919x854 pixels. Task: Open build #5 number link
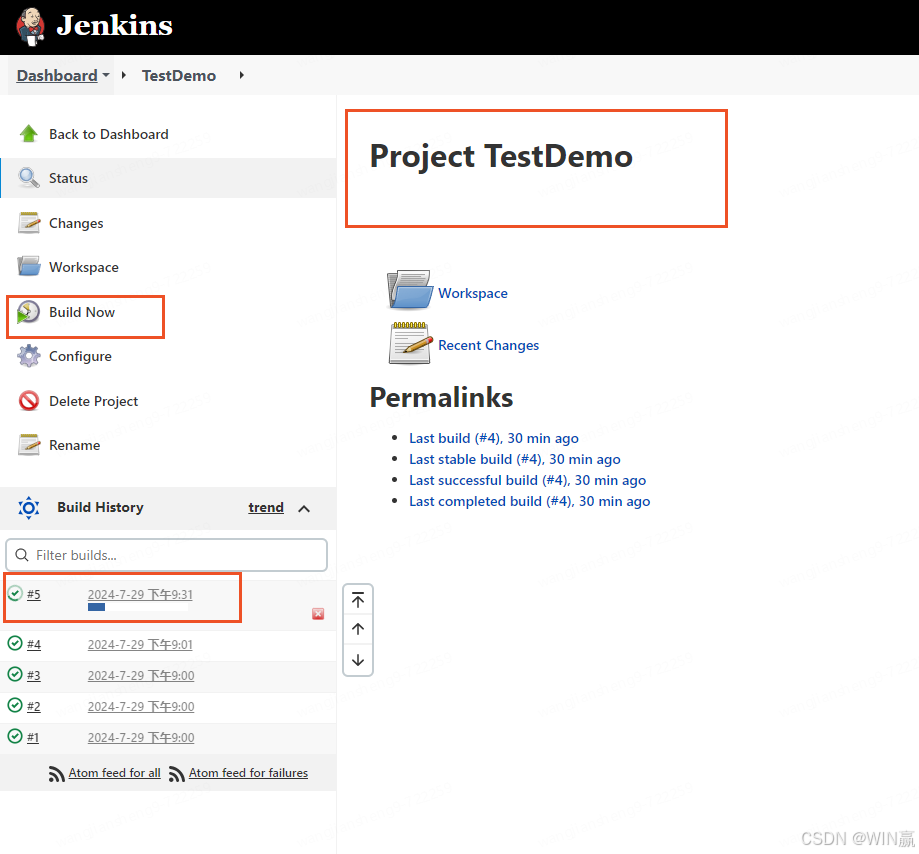[x=33, y=595]
